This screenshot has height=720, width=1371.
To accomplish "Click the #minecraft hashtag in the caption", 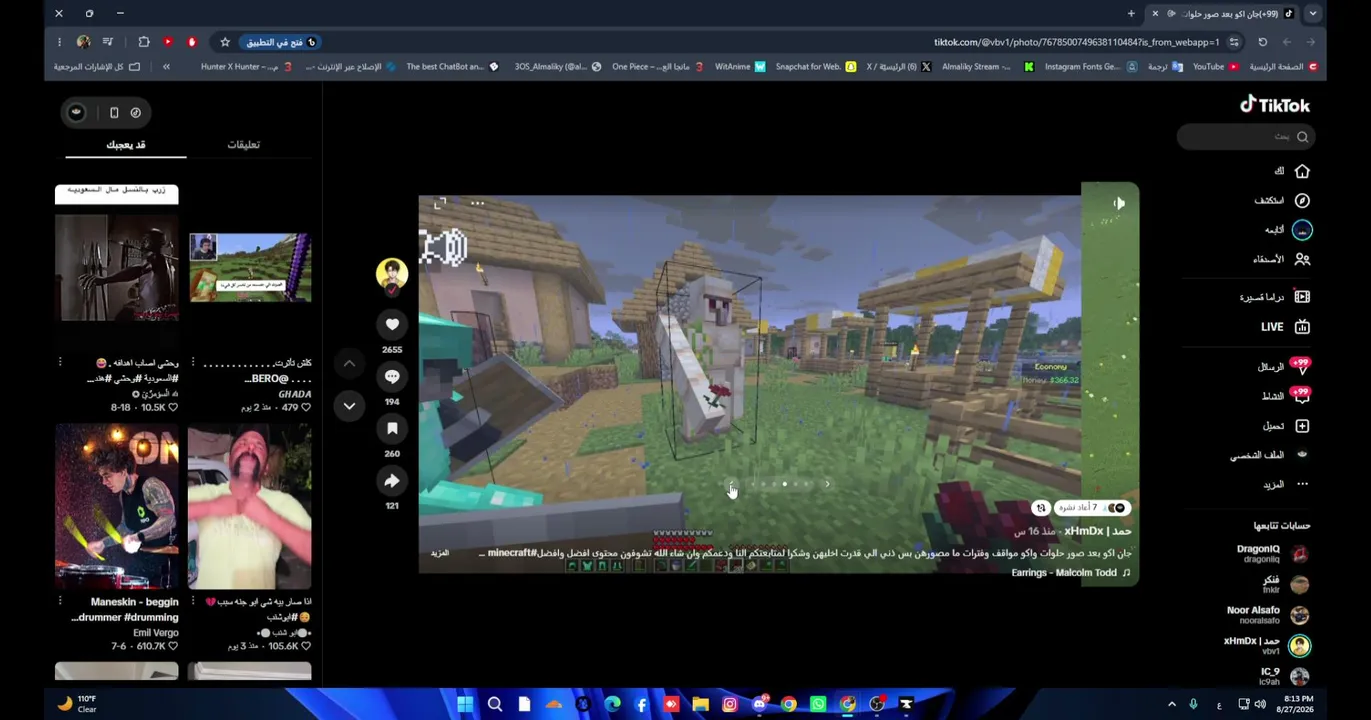I will (512, 553).
